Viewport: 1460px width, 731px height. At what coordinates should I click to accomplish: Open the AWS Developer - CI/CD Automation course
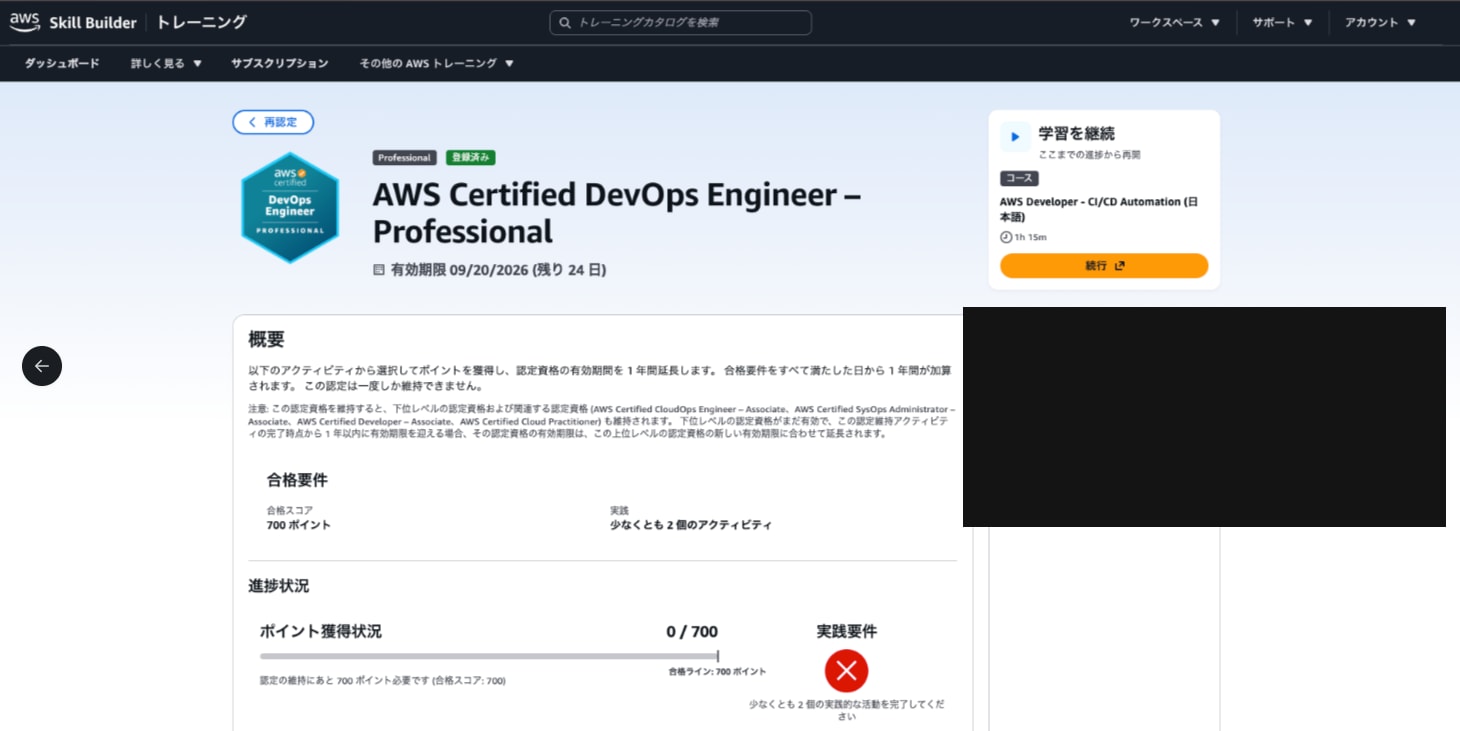pos(1099,209)
